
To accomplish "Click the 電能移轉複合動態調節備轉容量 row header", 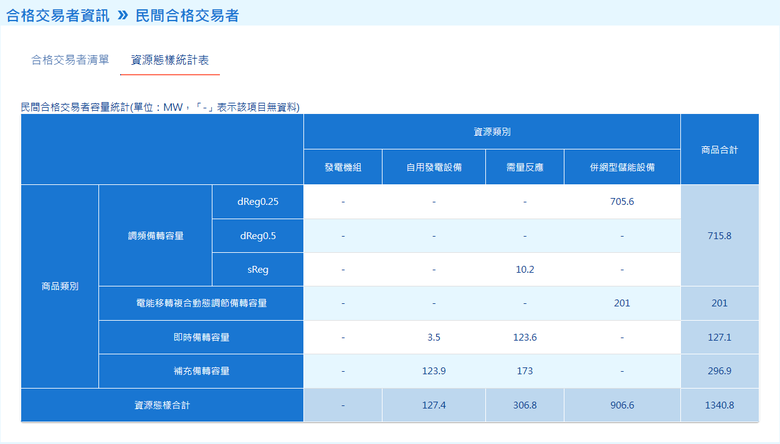I will pyautogui.click(x=201, y=303).
